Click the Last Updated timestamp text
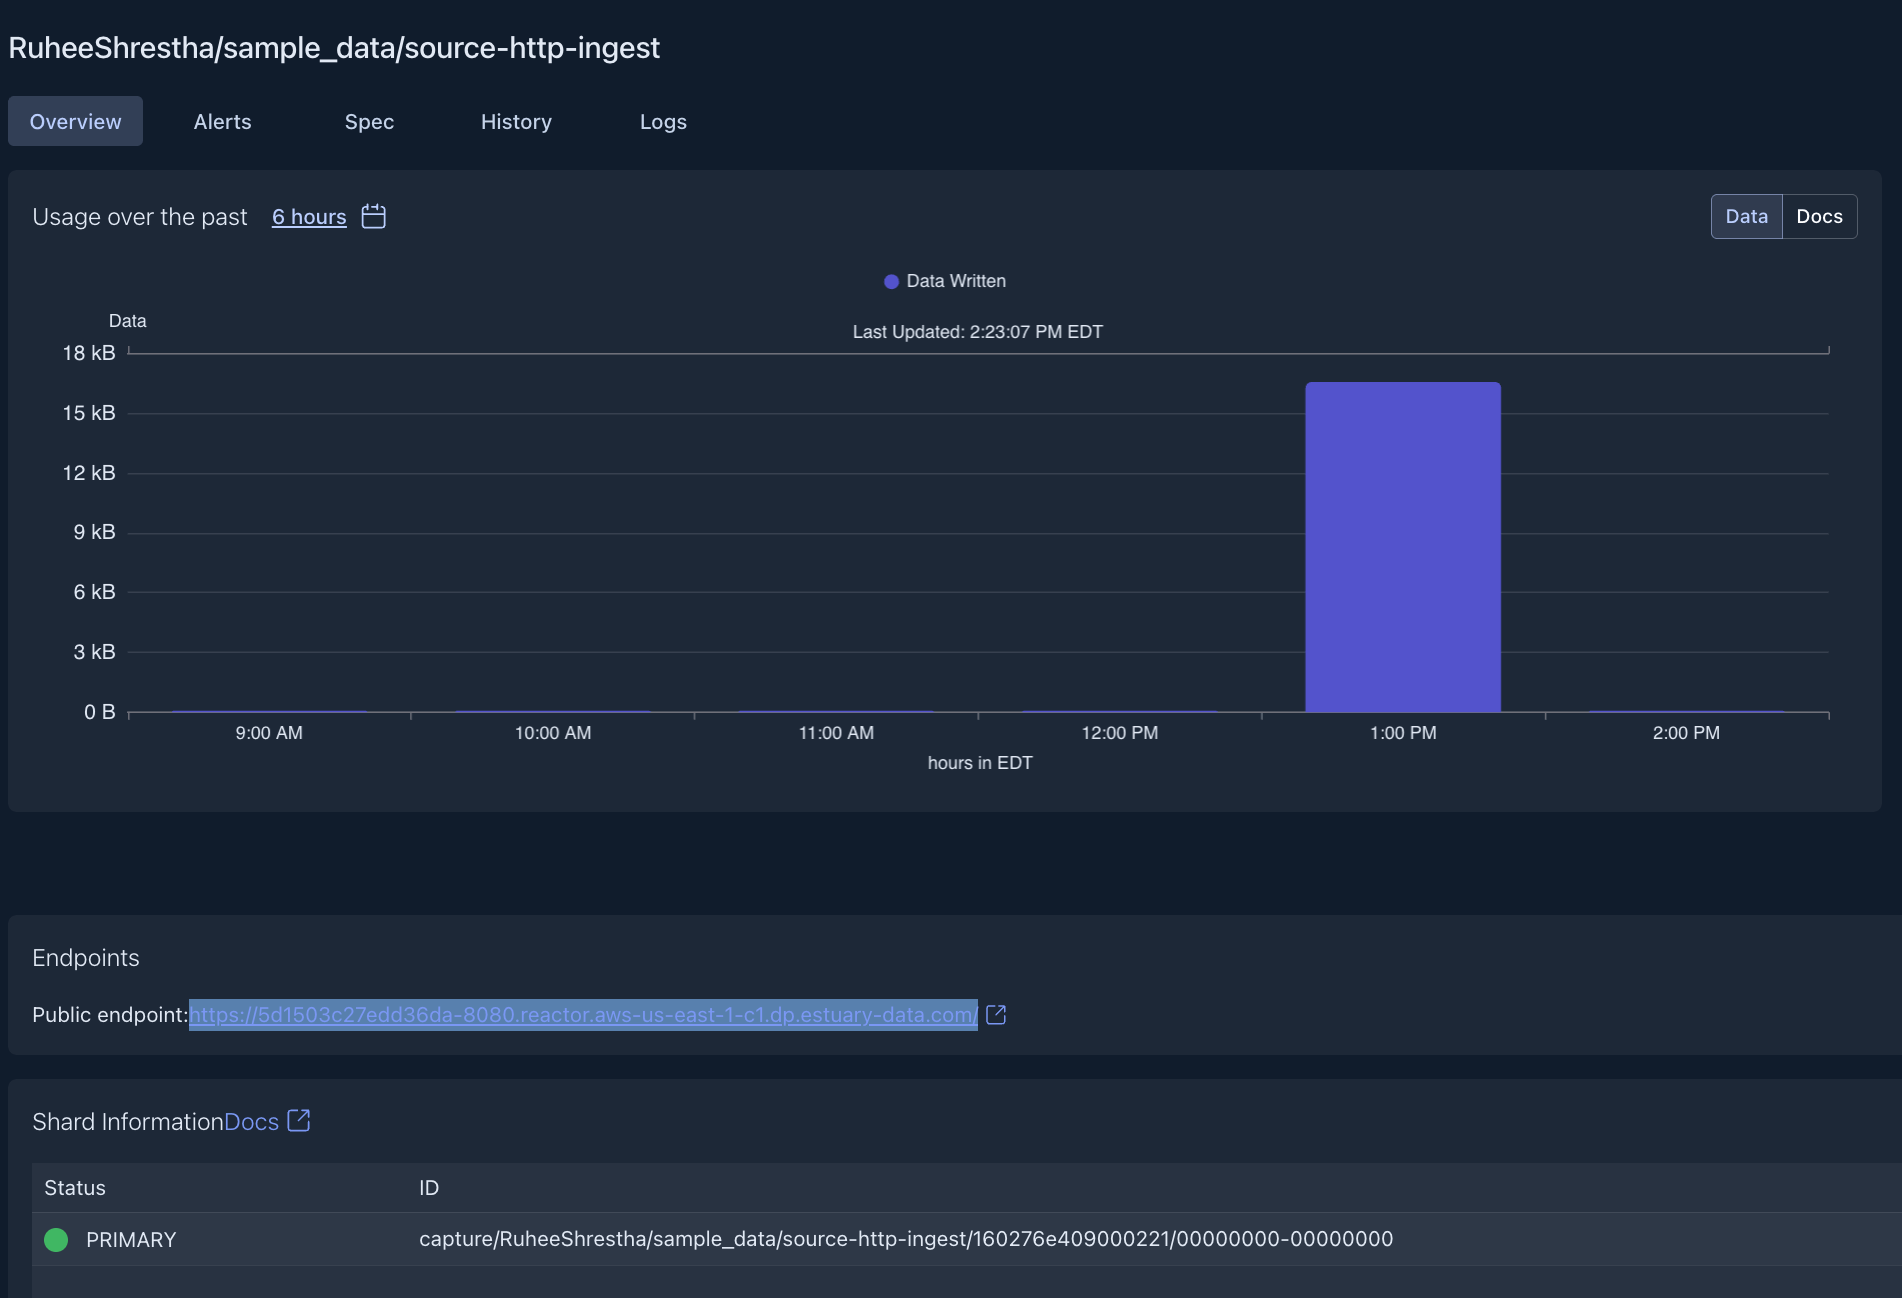This screenshot has height=1298, width=1902. pyautogui.click(x=977, y=332)
